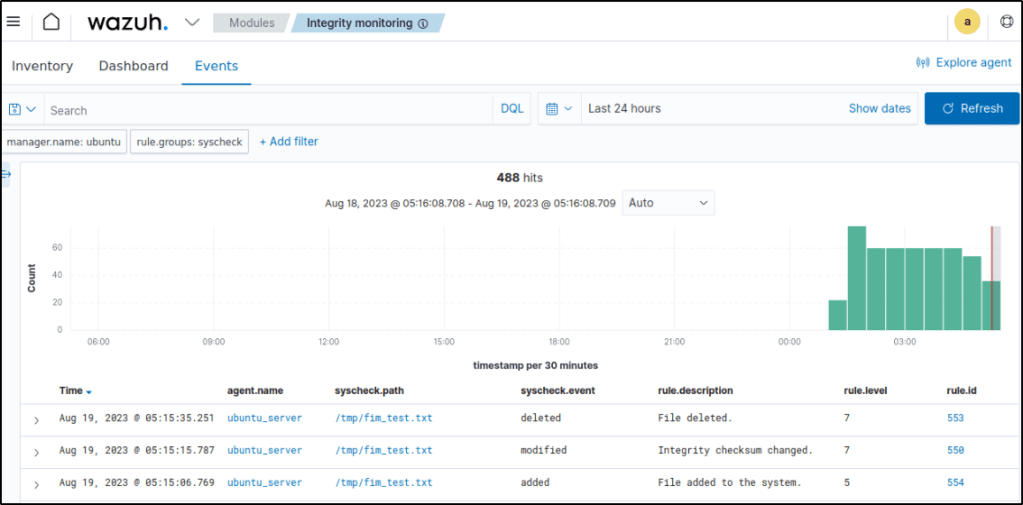Open the user avatar menu
Screen dimensions: 1023x505
point(967,22)
